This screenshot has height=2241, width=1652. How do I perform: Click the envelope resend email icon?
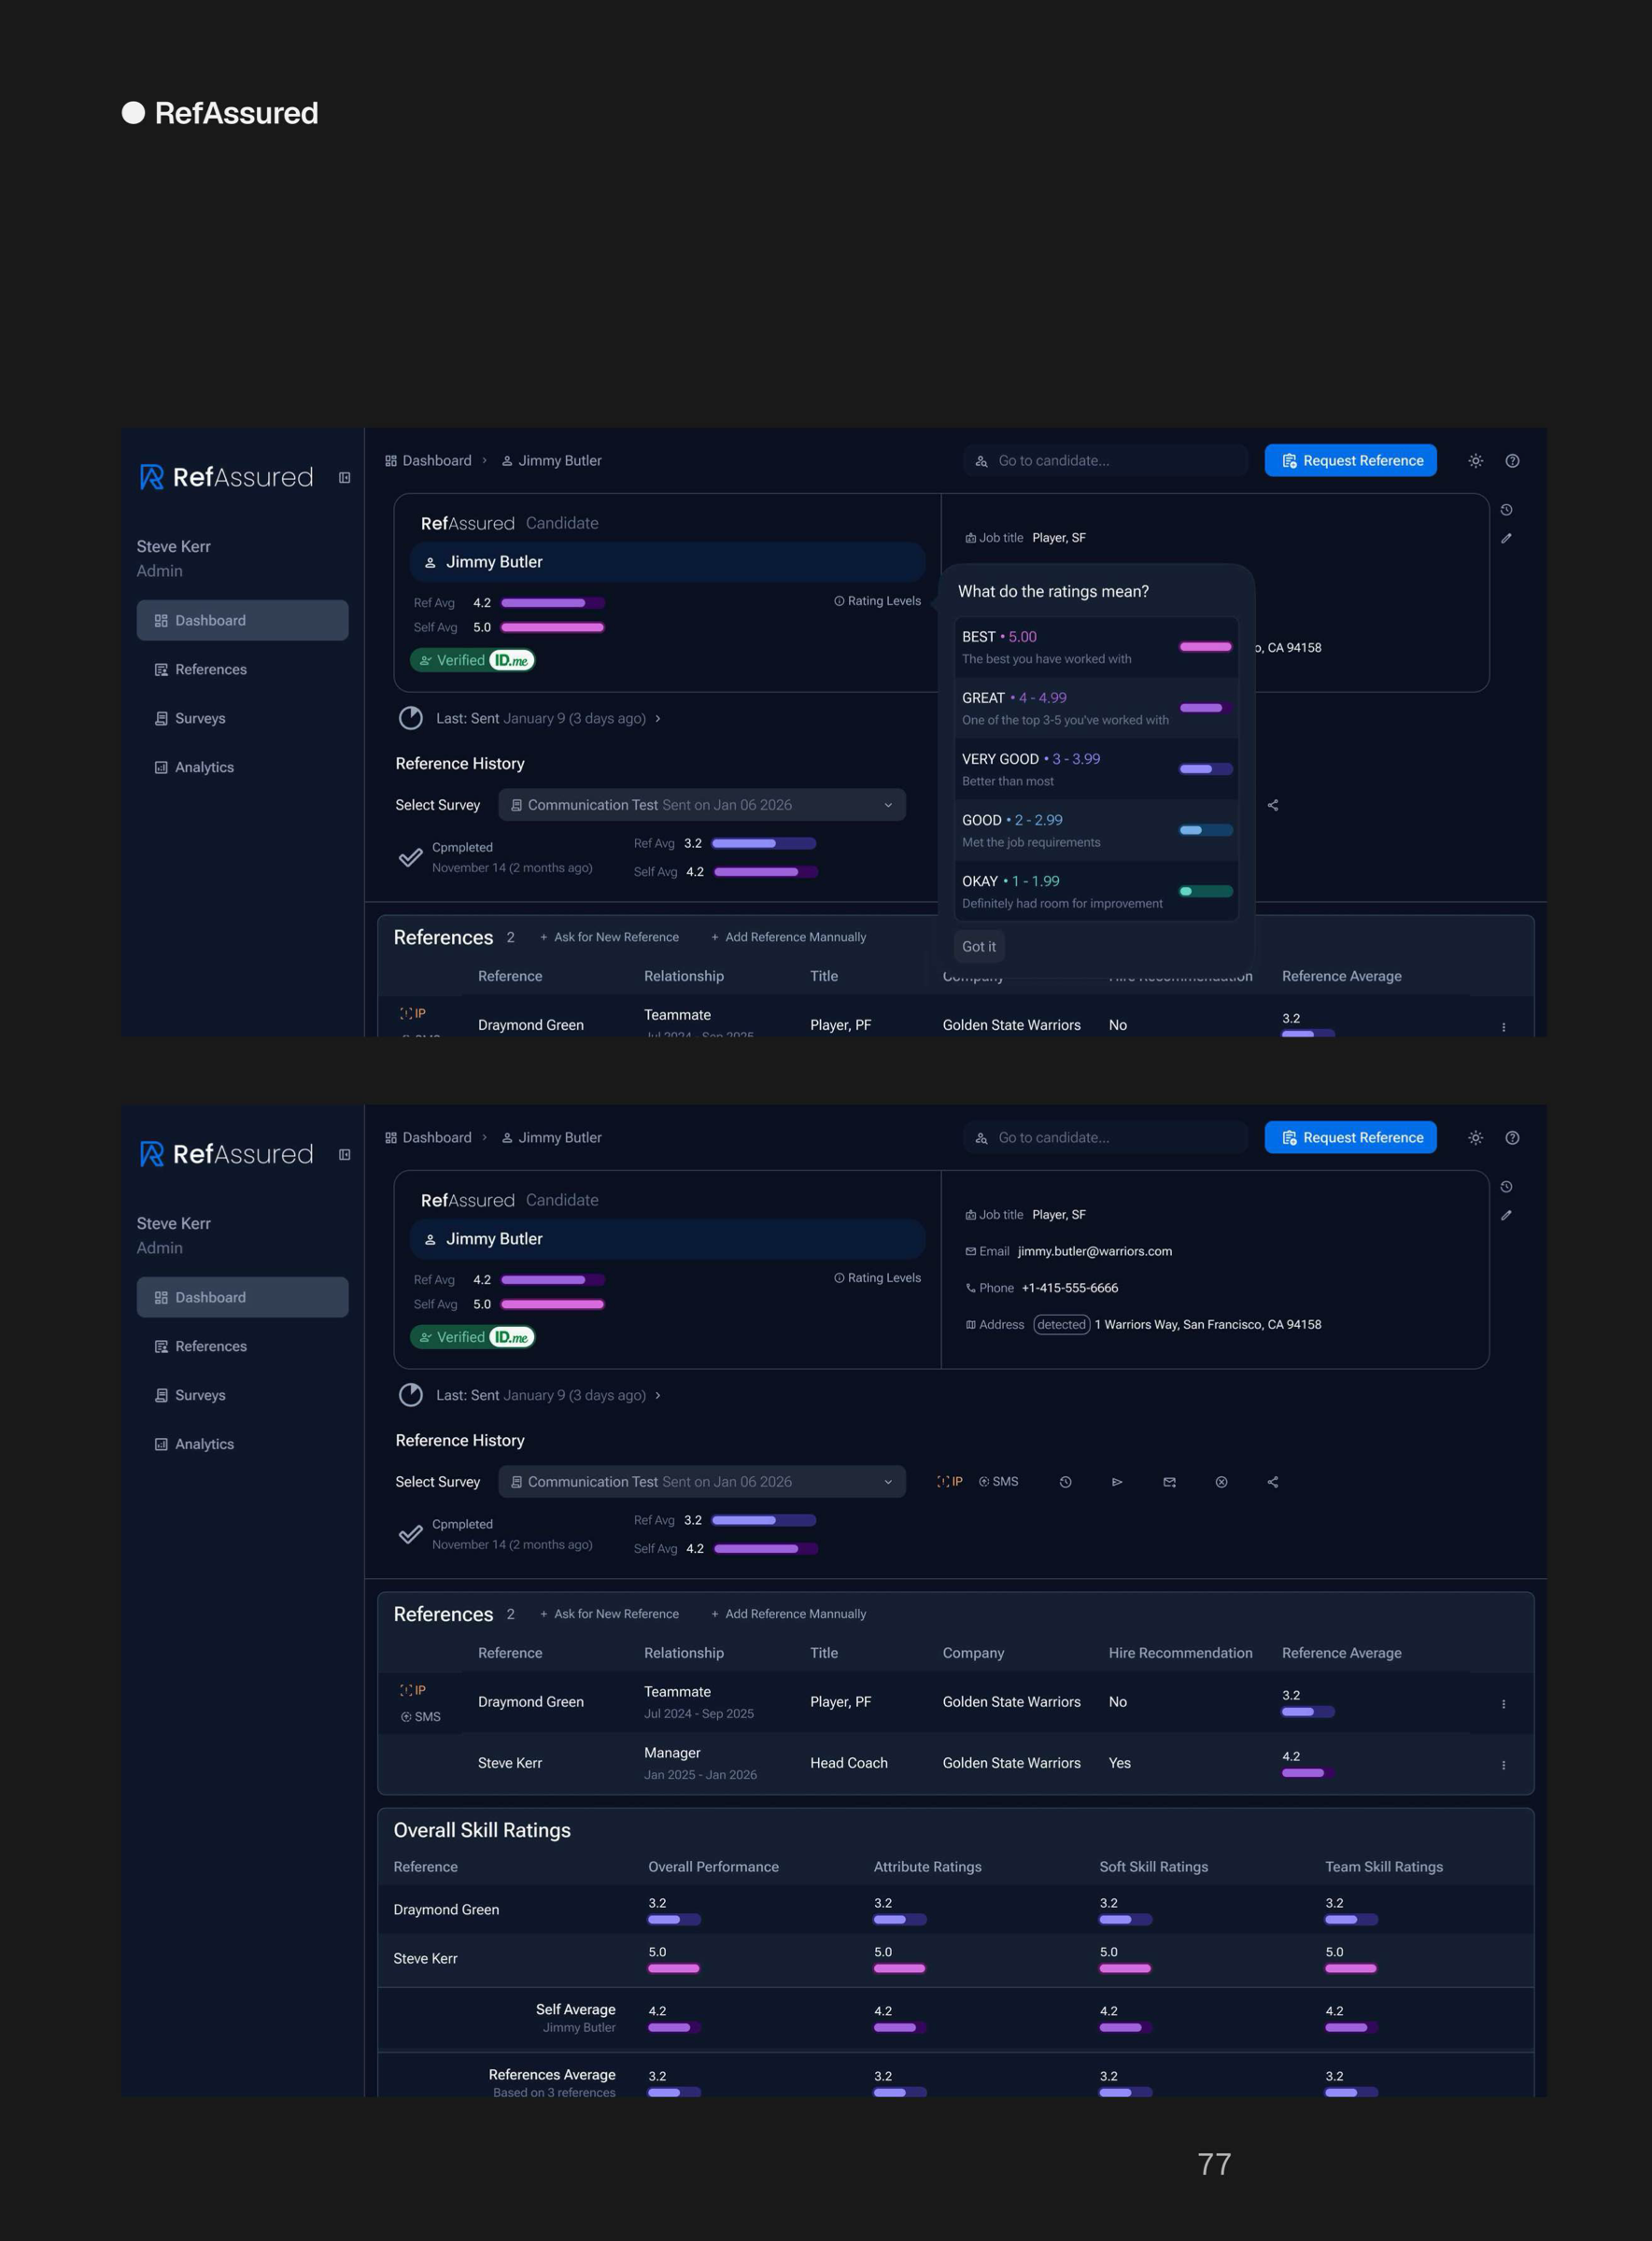pos(1169,1482)
